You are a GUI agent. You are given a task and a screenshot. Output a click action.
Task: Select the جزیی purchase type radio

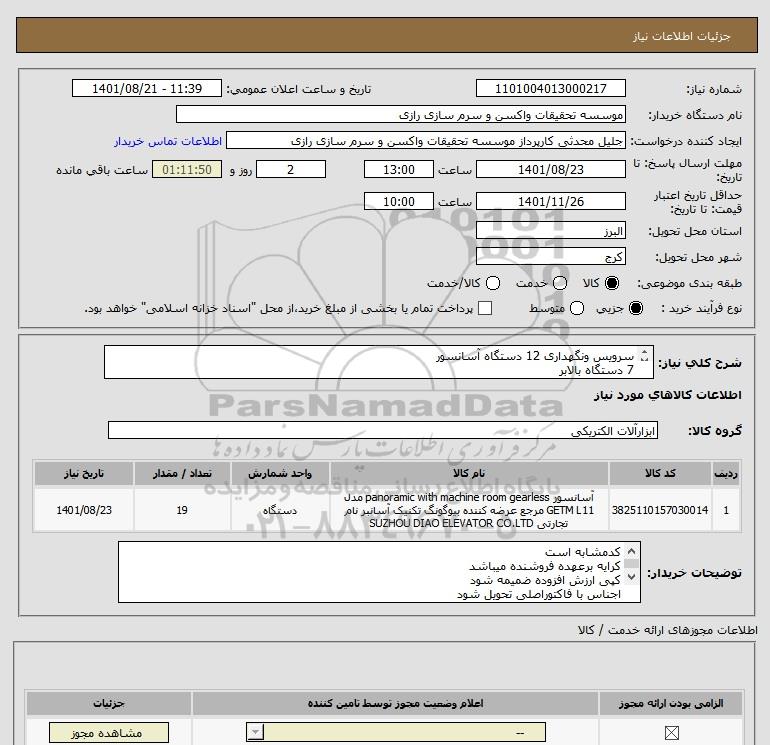point(635,308)
